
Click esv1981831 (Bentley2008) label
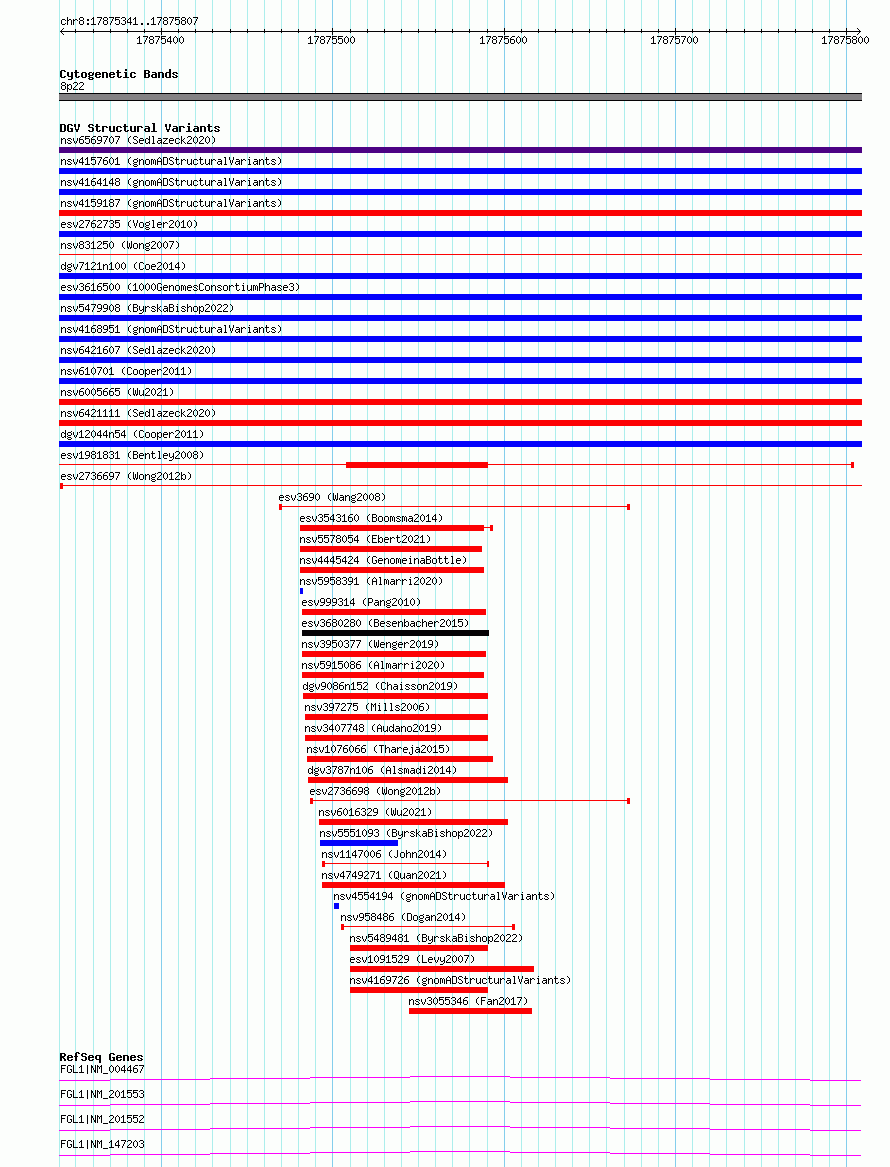point(132,455)
